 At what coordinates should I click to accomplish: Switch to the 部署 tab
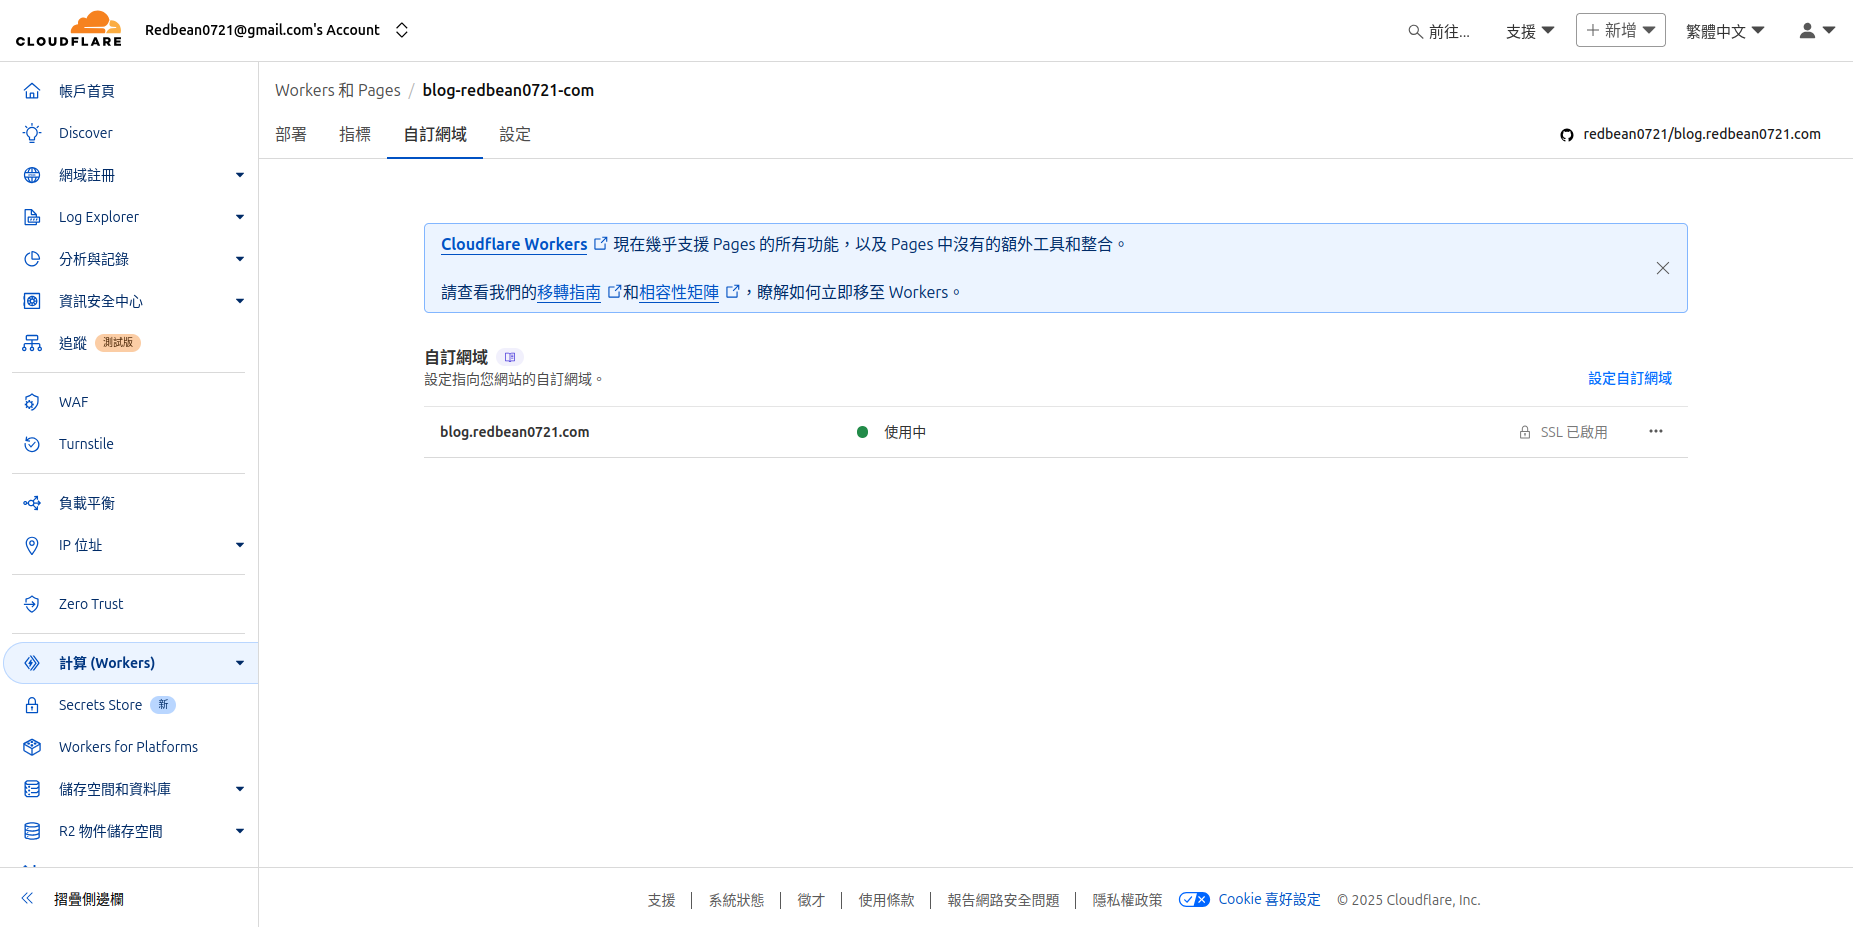[x=290, y=134]
